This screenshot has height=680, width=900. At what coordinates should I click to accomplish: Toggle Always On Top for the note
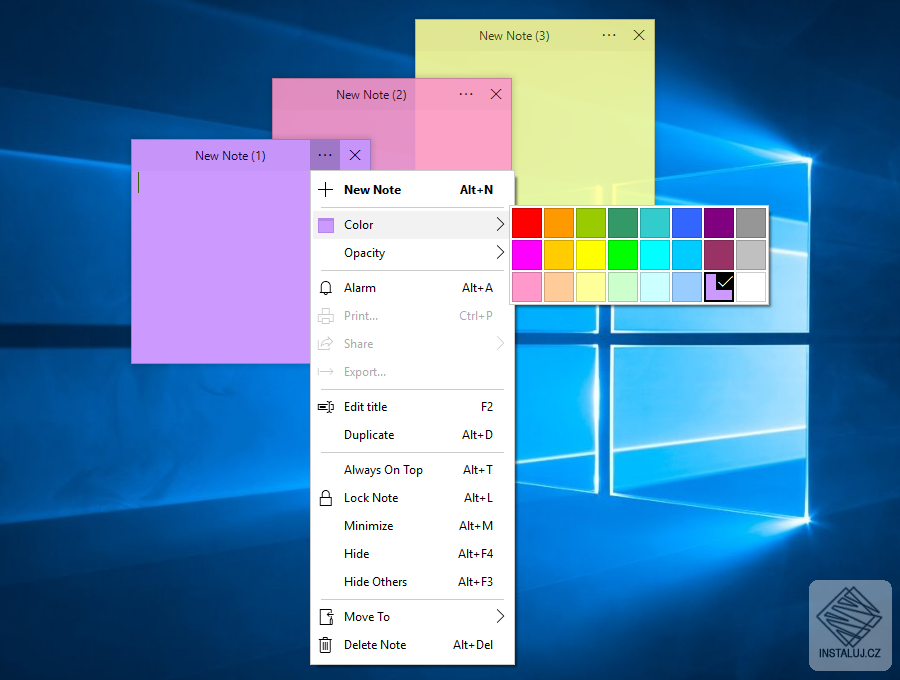coord(383,470)
